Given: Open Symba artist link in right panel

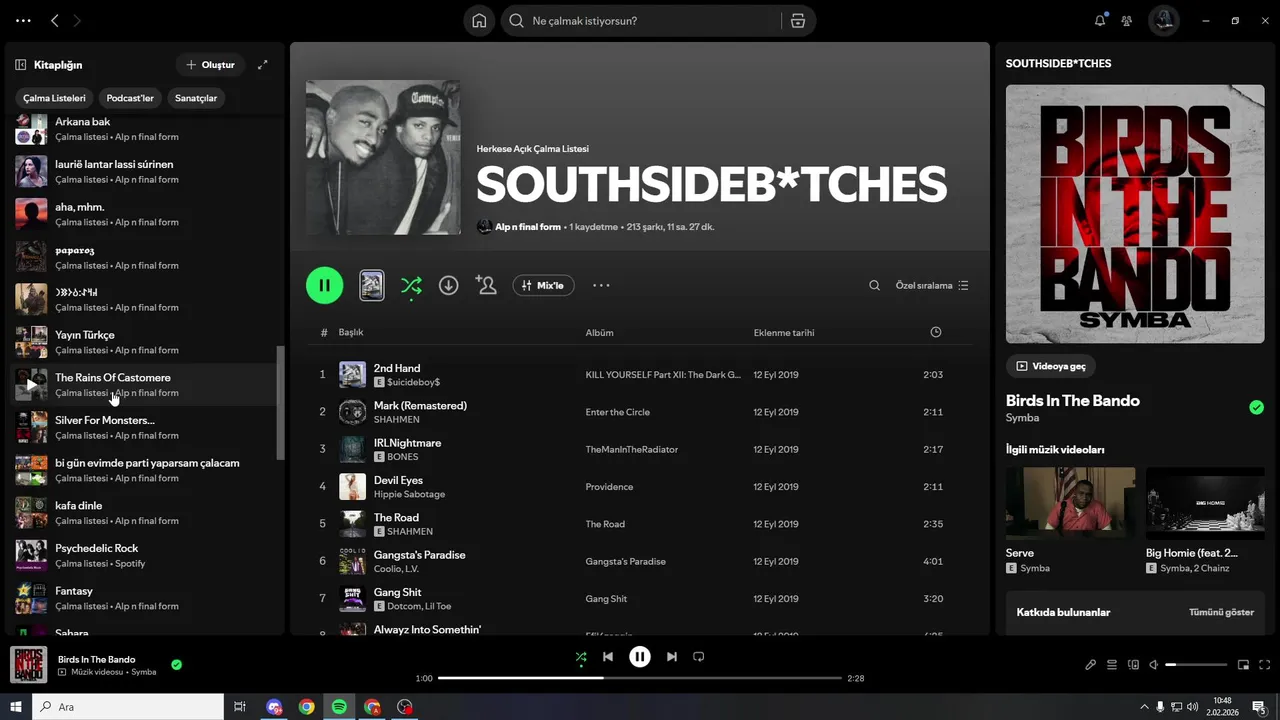Looking at the screenshot, I should pyautogui.click(x=1022, y=418).
